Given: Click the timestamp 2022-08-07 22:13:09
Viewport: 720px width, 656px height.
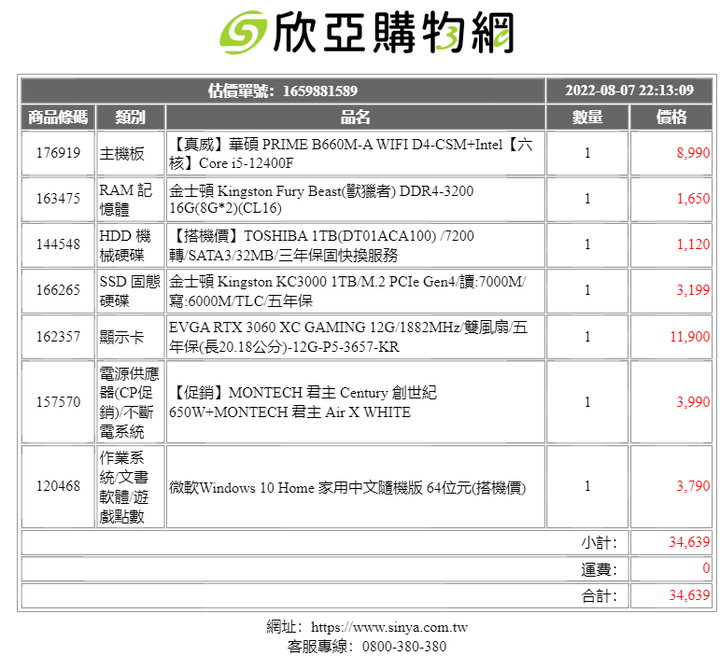Looking at the screenshot, I should (629, 90).
